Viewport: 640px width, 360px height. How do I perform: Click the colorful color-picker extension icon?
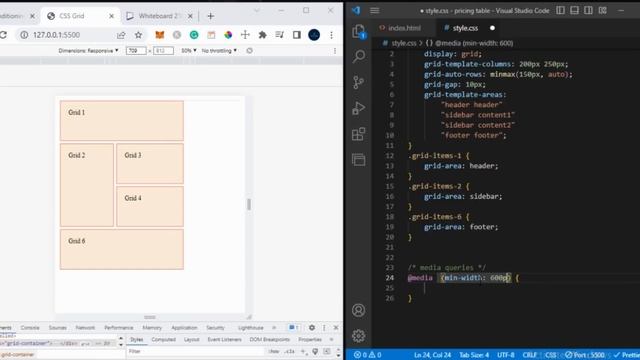coord(228,35)
